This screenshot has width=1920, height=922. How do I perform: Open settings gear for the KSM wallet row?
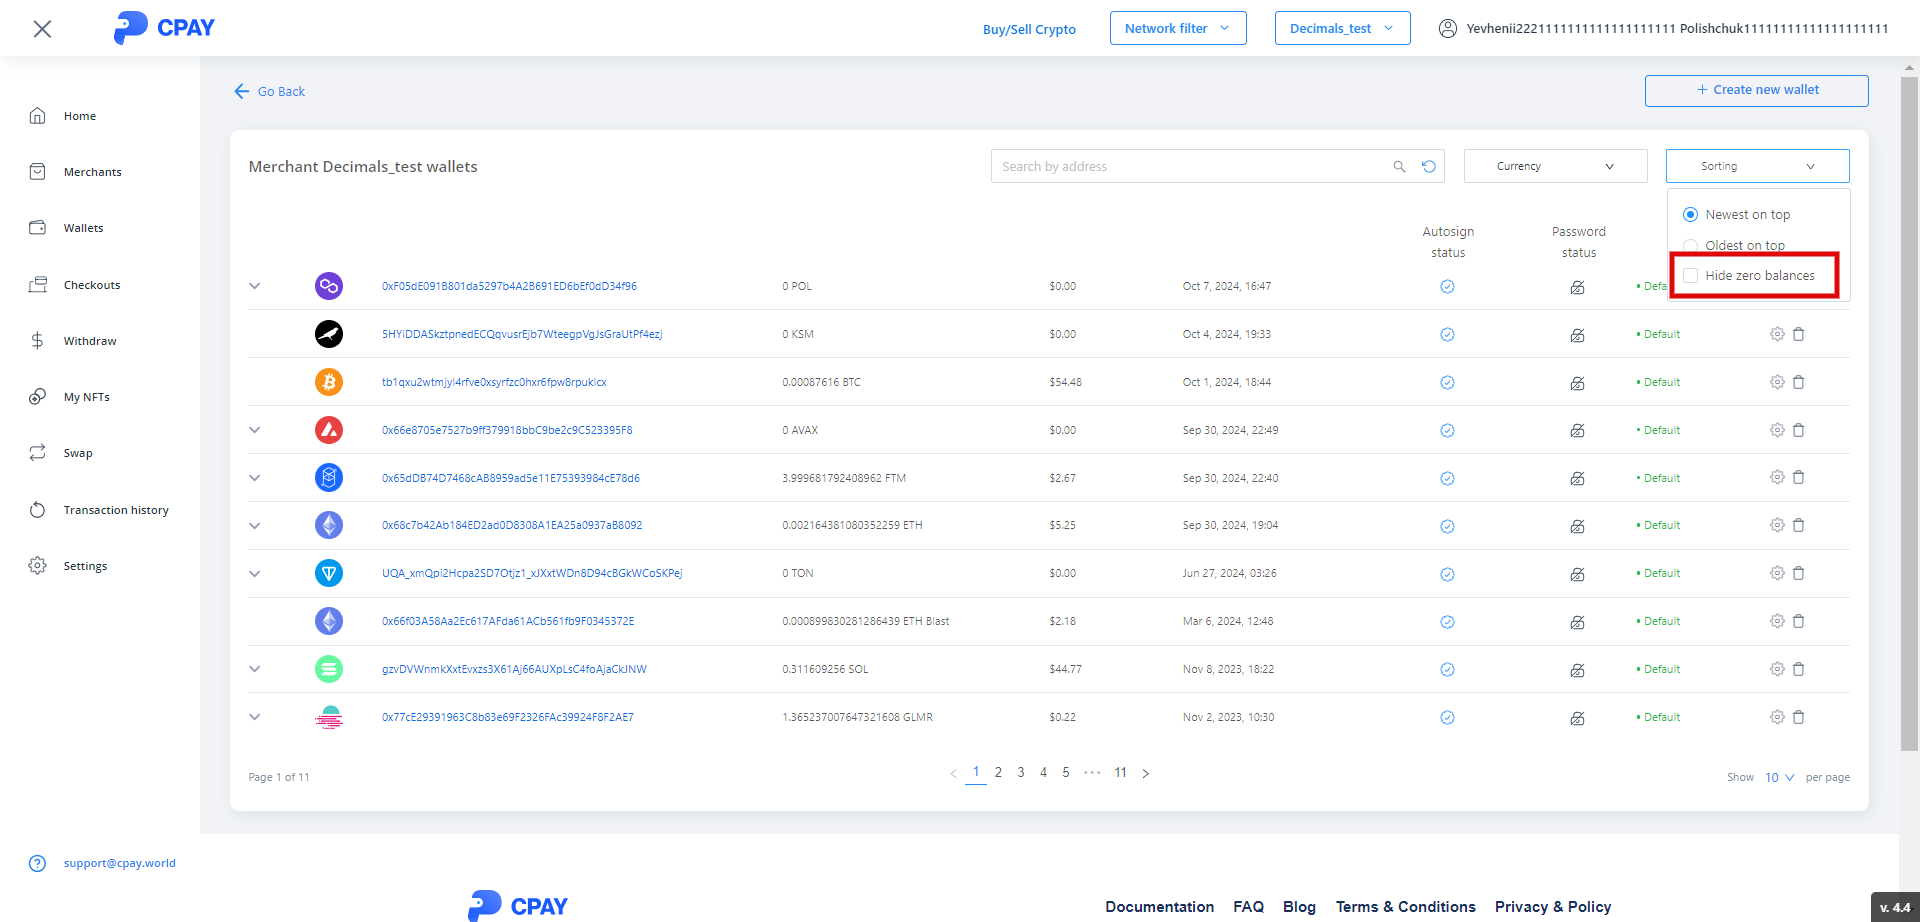point(1777,334)
